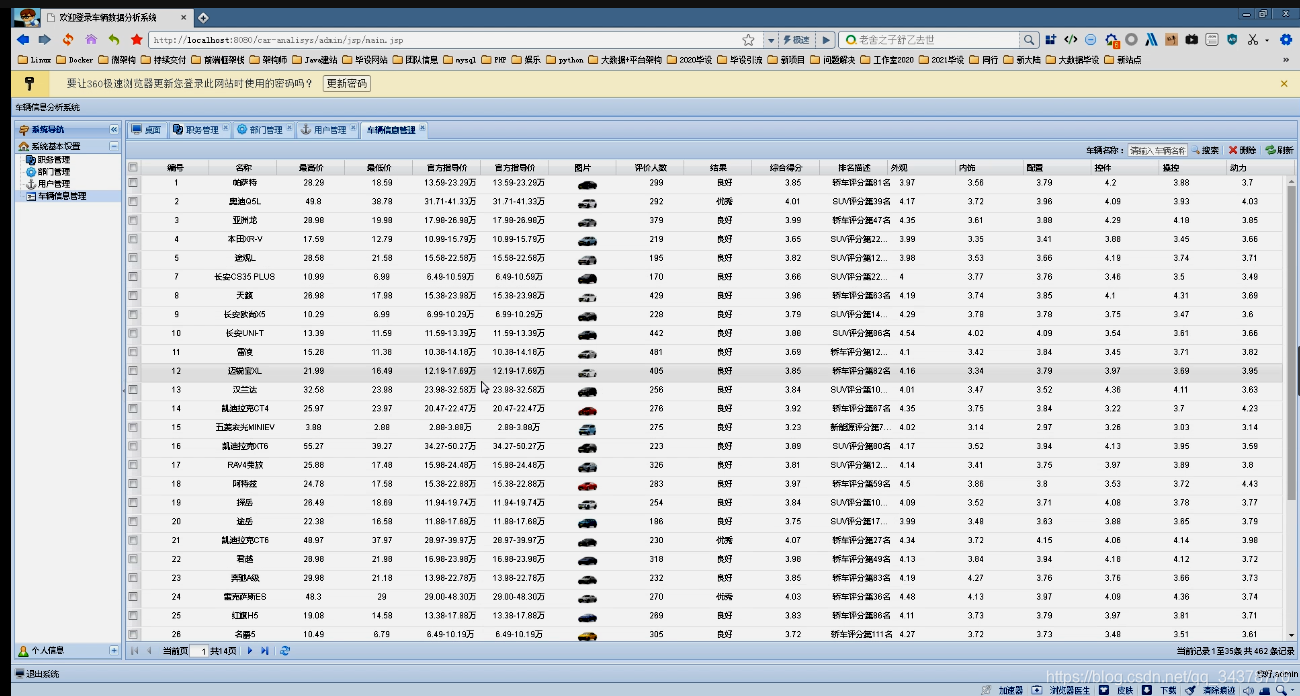Click the 更新密码 button
This screenshot has height=696, width=1300.
pos(346,84)
